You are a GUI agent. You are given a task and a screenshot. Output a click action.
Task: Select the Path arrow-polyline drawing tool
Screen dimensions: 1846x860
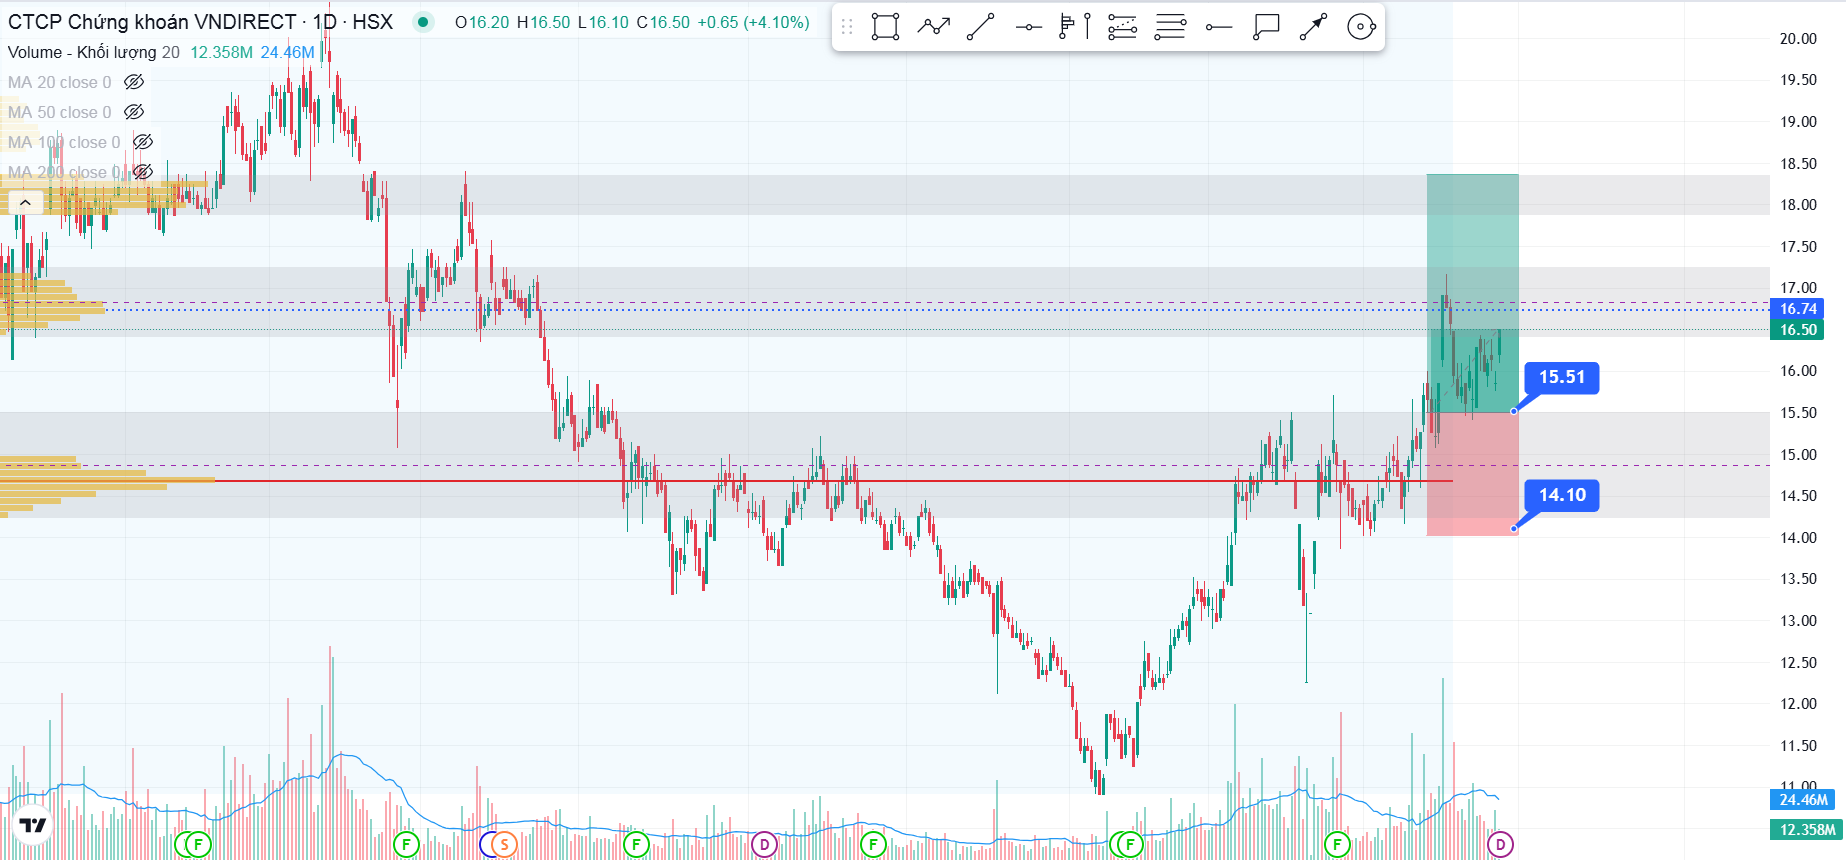point(933,27)
